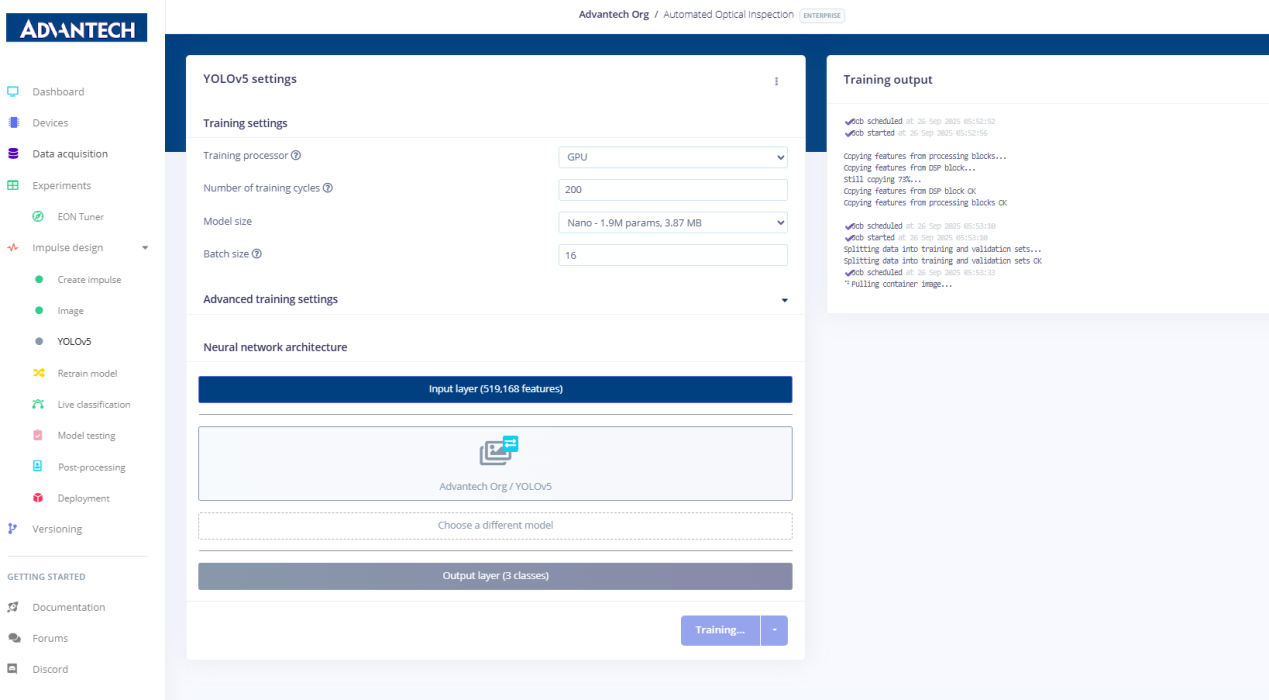Click Choose a different model
Viewport: 1269px width, 700px height.
pos(495,525)
